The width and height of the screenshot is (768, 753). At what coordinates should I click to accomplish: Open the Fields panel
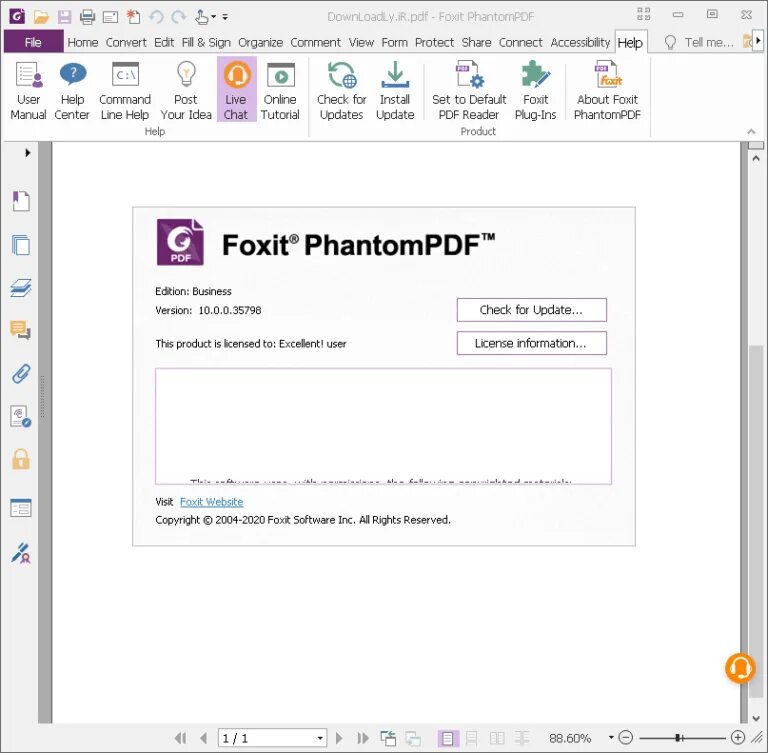pyautogui.click(x=21, y=508)
